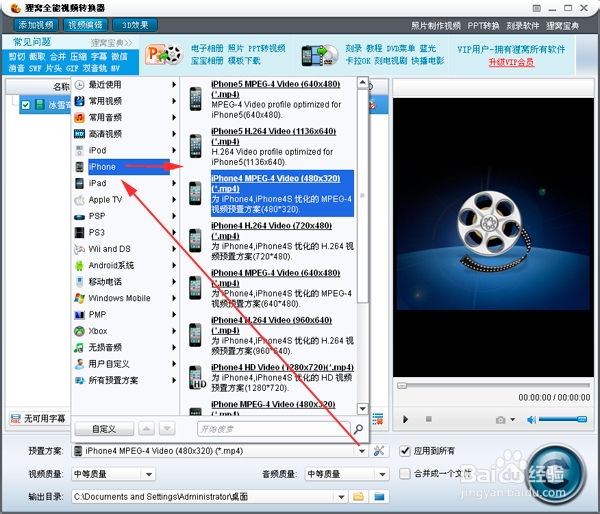The height and width of the screenshot is (514, 600).
Task: Click the Xbox logo icon
Action: [x=79, y=331]
